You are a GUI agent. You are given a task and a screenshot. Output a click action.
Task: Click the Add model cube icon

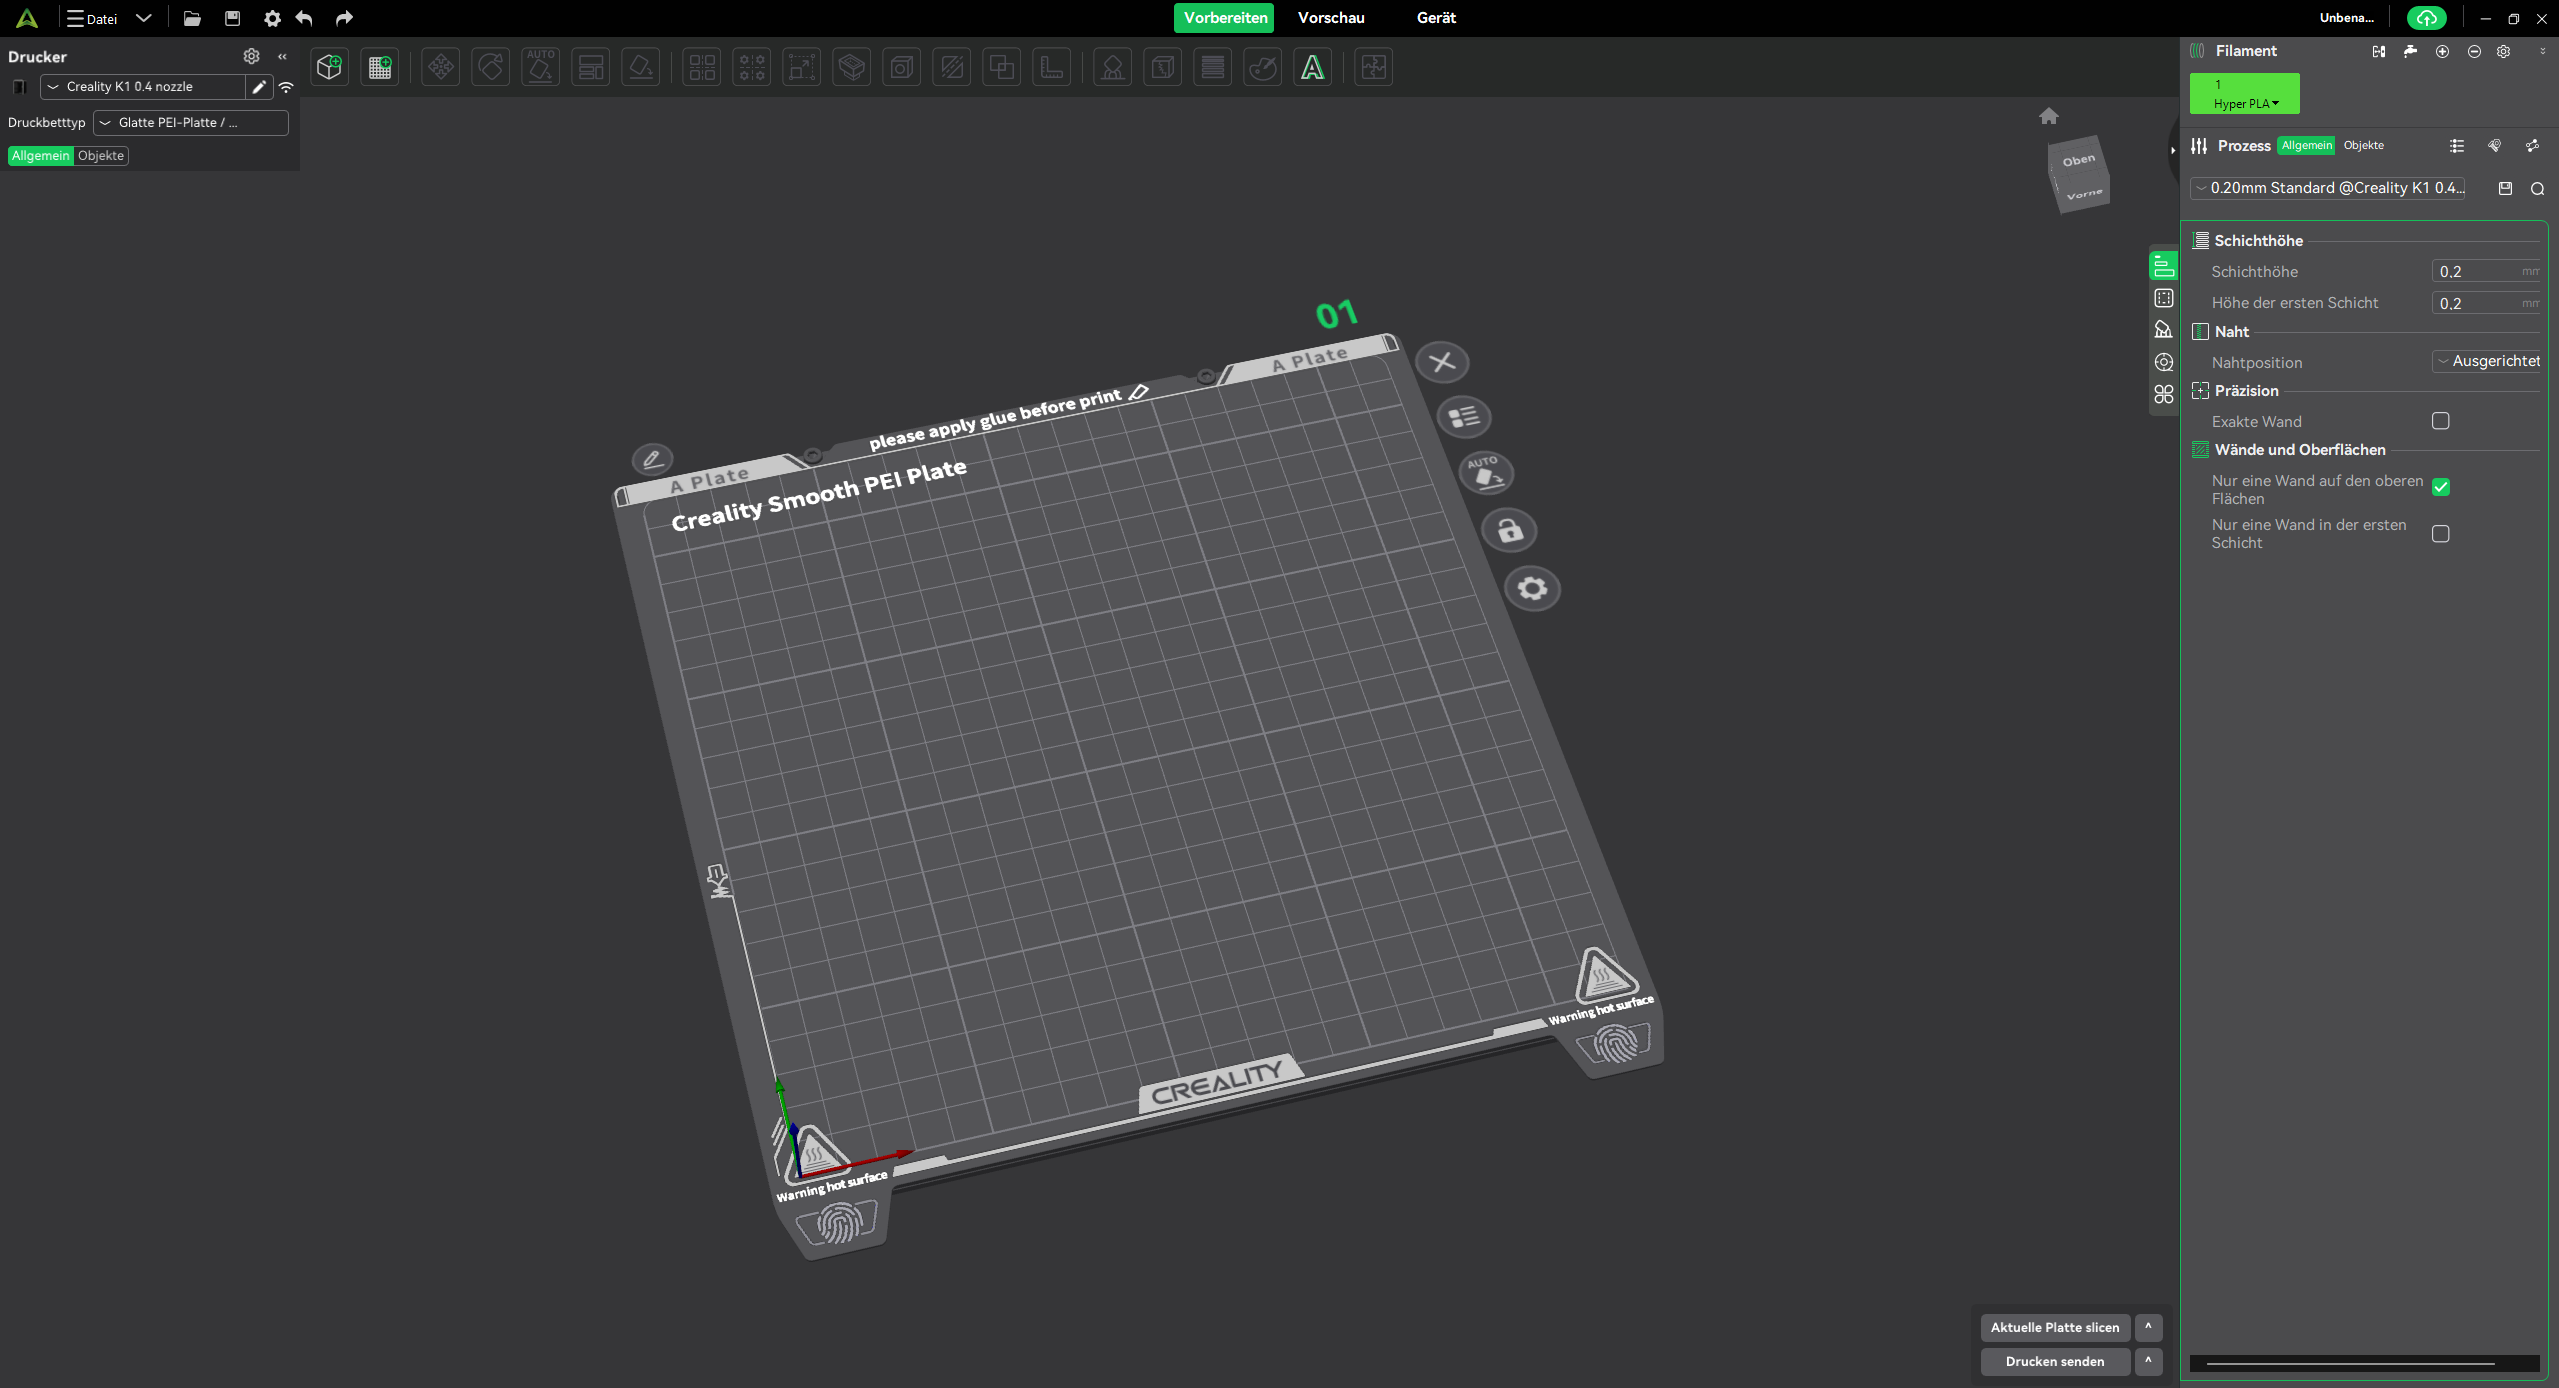coord(329,67)
